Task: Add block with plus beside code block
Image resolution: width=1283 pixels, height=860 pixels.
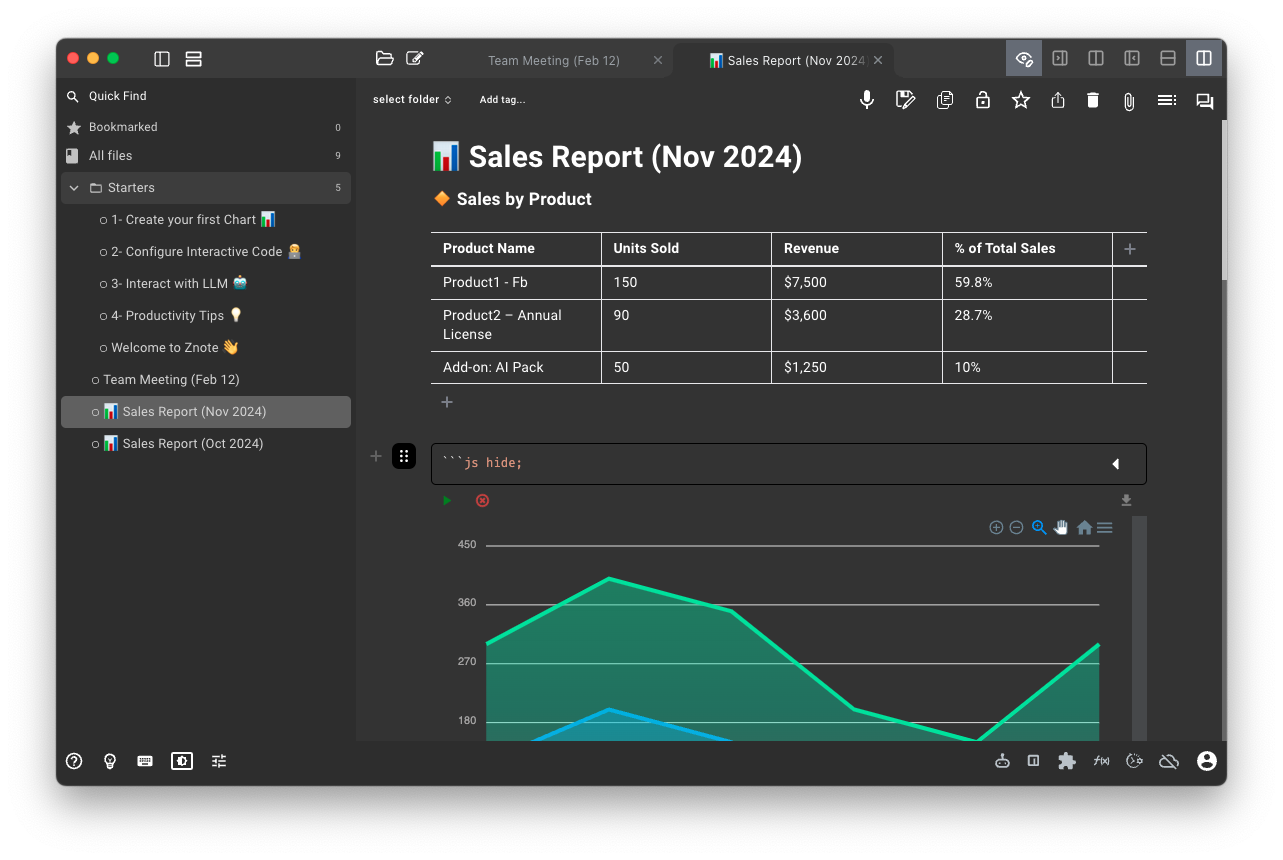Action: [376, 456]
